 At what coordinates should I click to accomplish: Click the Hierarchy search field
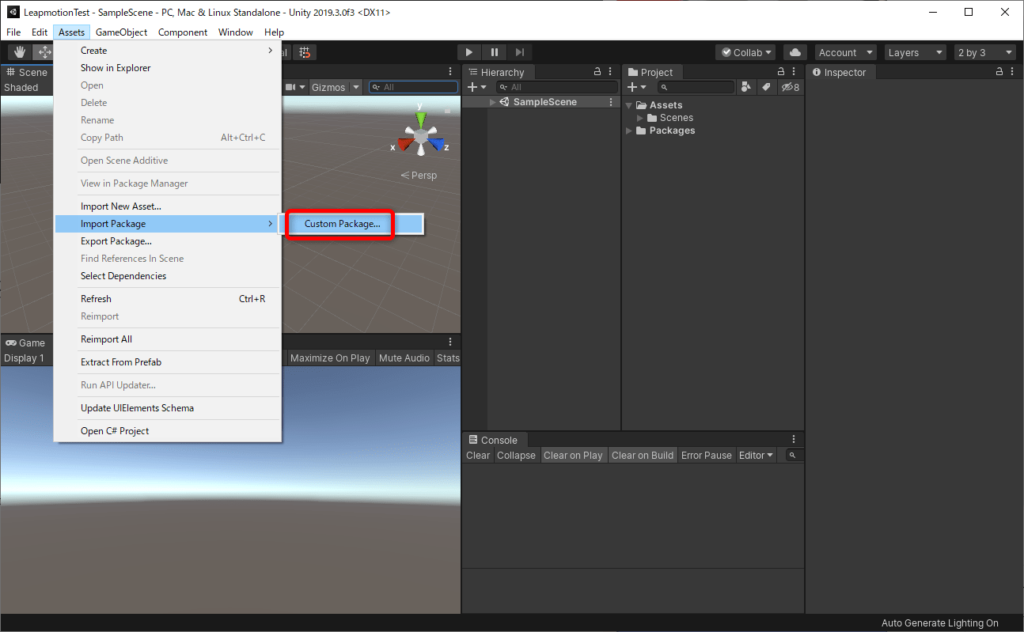[557, 87]
